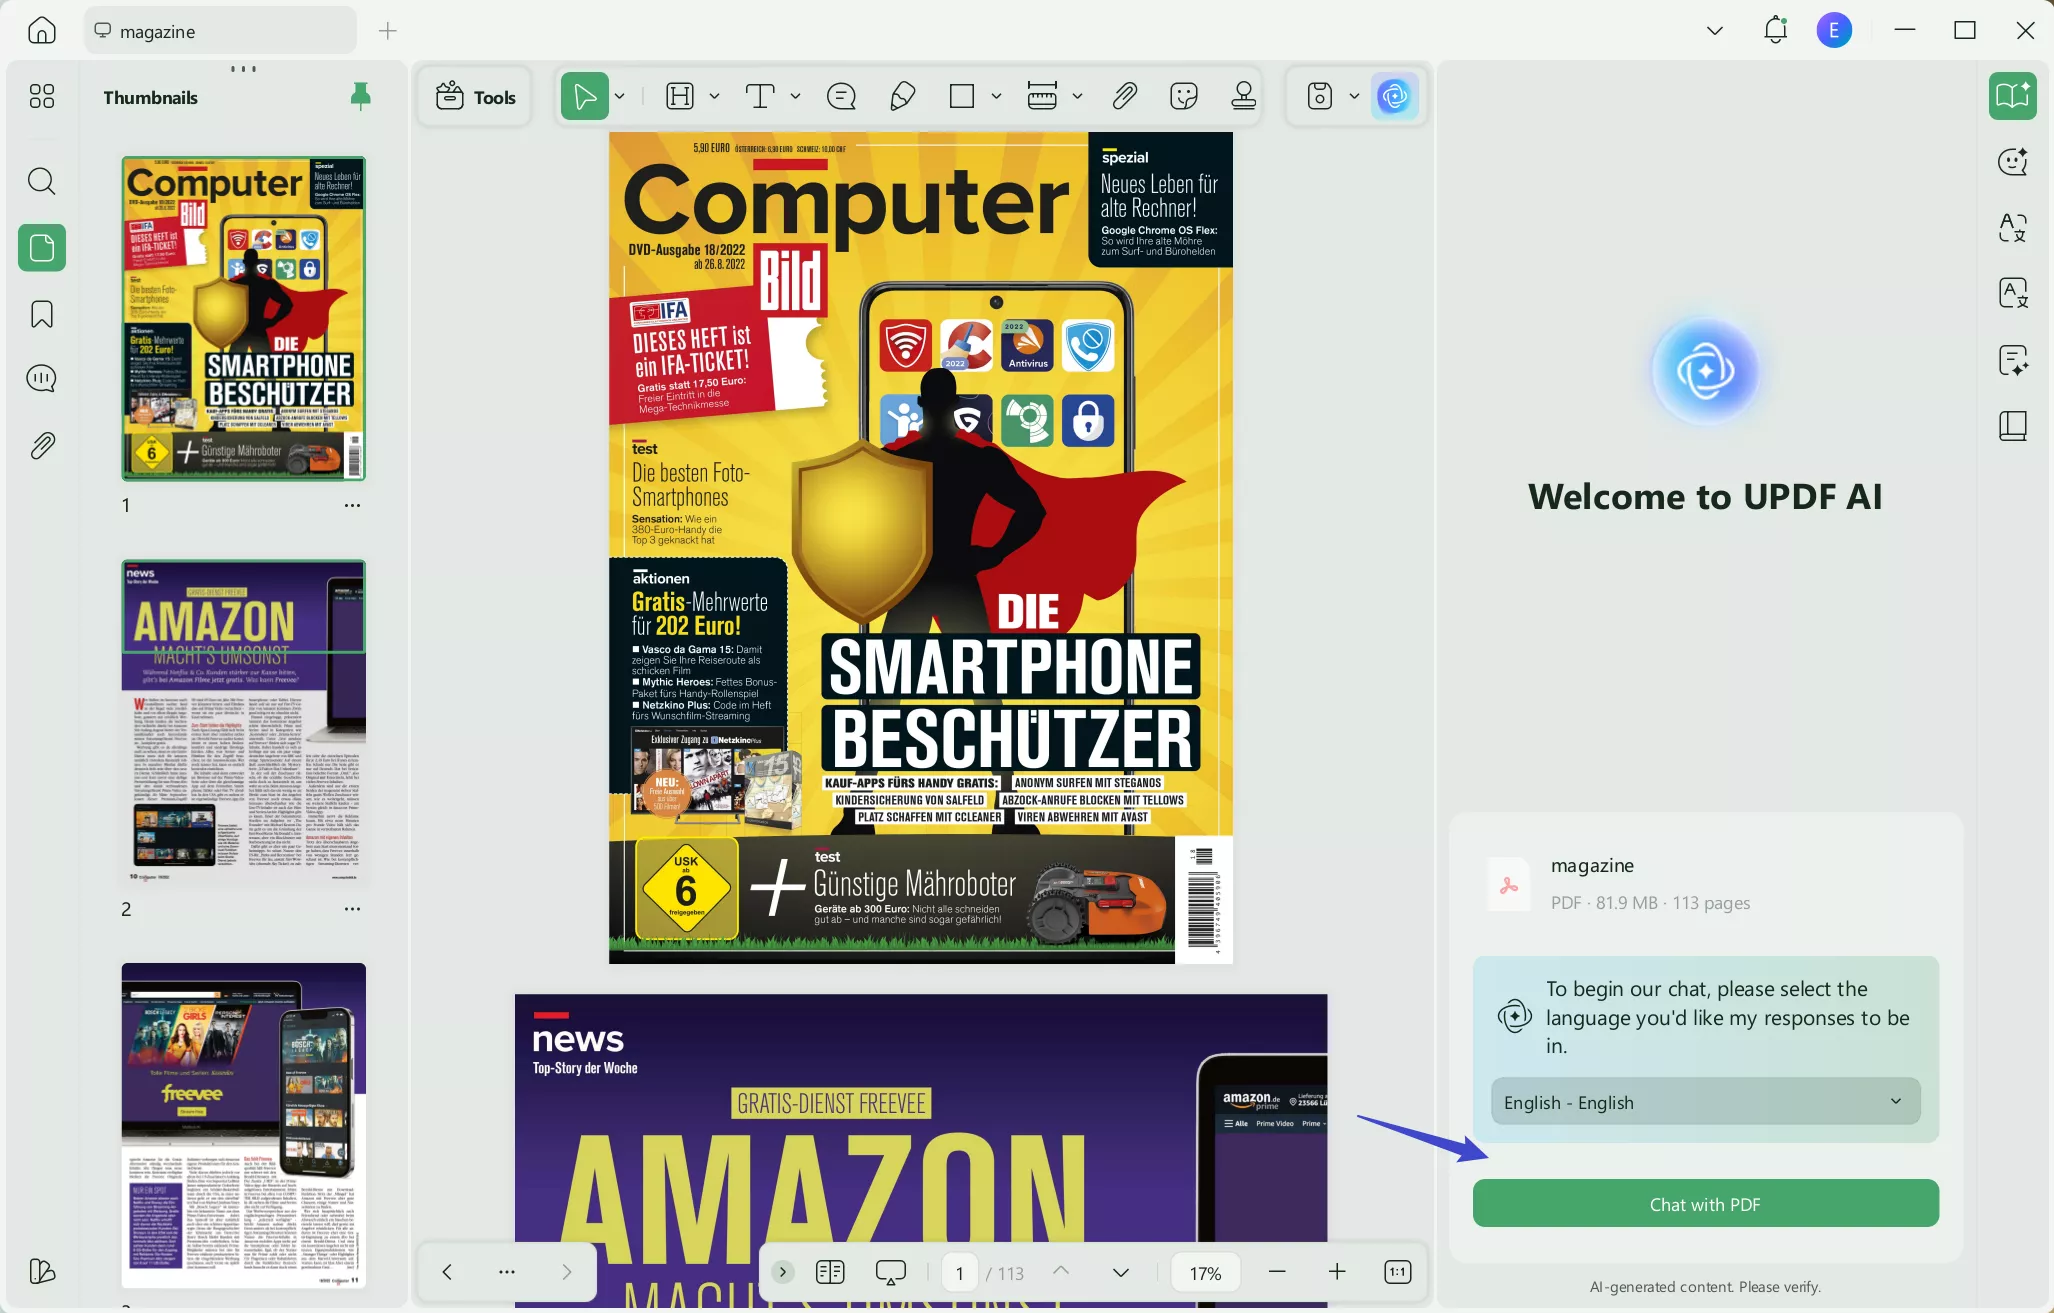2054x1313 pixels.
Task: Open the green reader book icon
Action: tap(2012, 96)
